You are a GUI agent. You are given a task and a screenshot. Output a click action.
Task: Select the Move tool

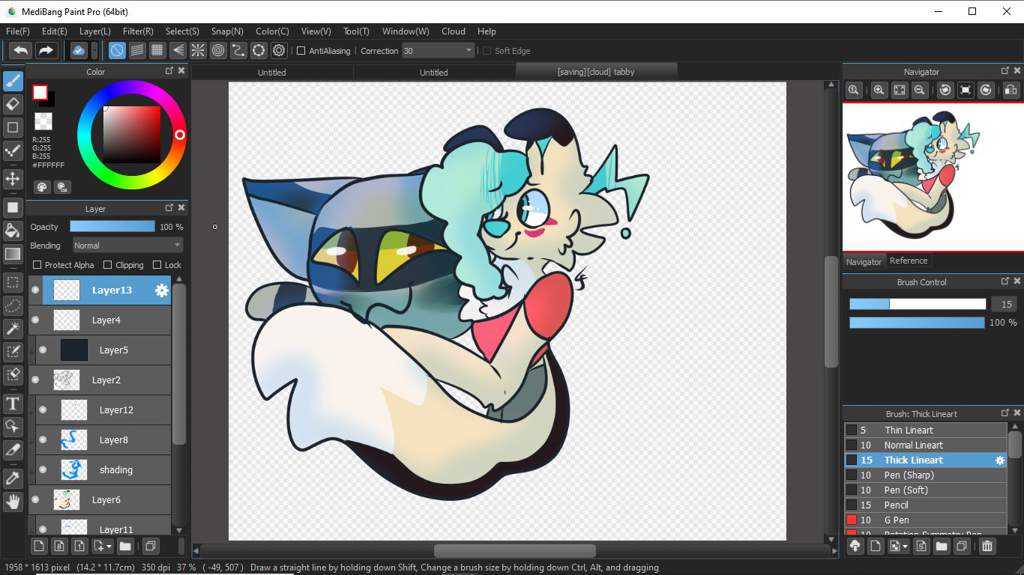click(x=12, y=178)
